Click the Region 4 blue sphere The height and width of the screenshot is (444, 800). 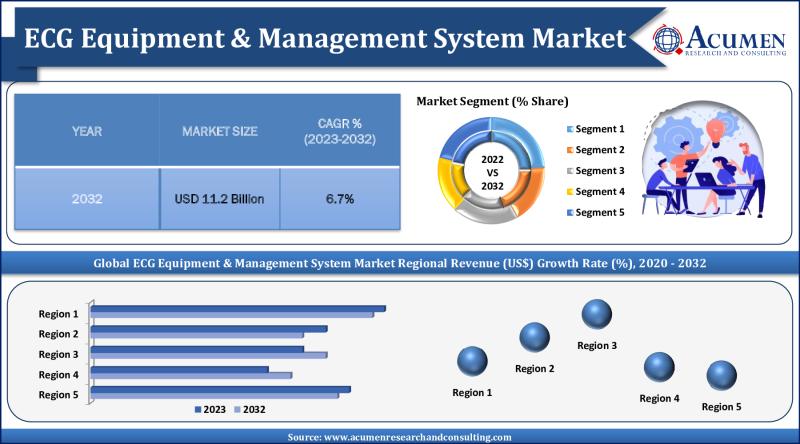point(659,368)
